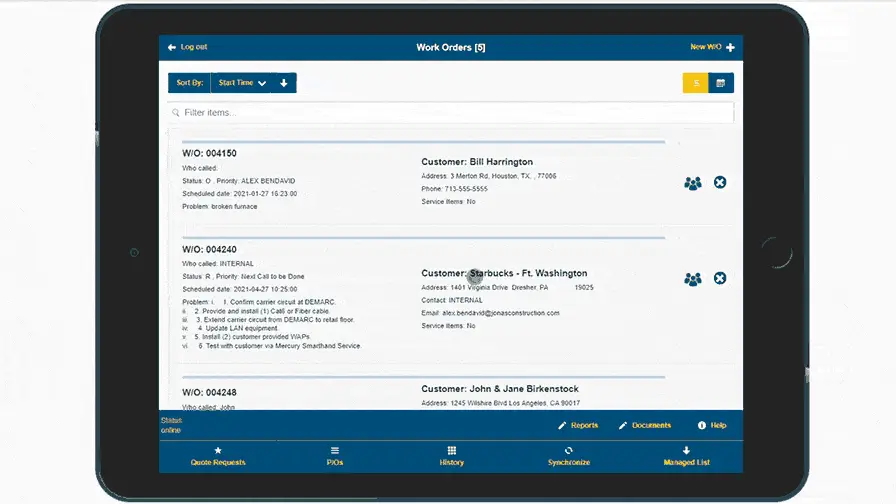Click the Filter items search field
Viewport: 896px width, 504px height.
pos(450,113)
